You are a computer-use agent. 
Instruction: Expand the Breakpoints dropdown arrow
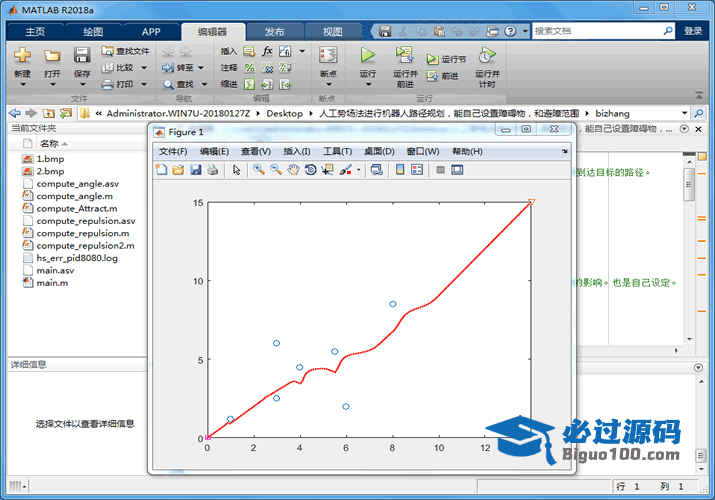click(x=328, y=84)
